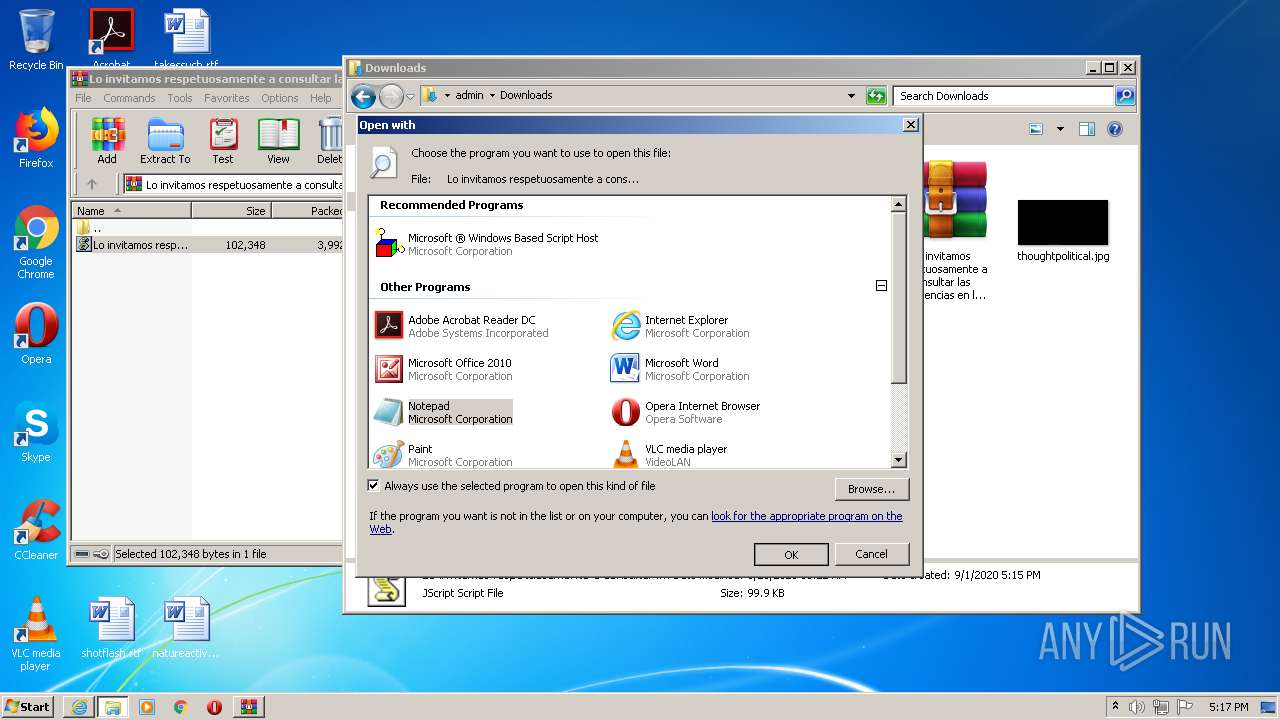Select Notepad program icon
The height and width of the screenshot is (720, 1280).
click(x=389, y=412)
